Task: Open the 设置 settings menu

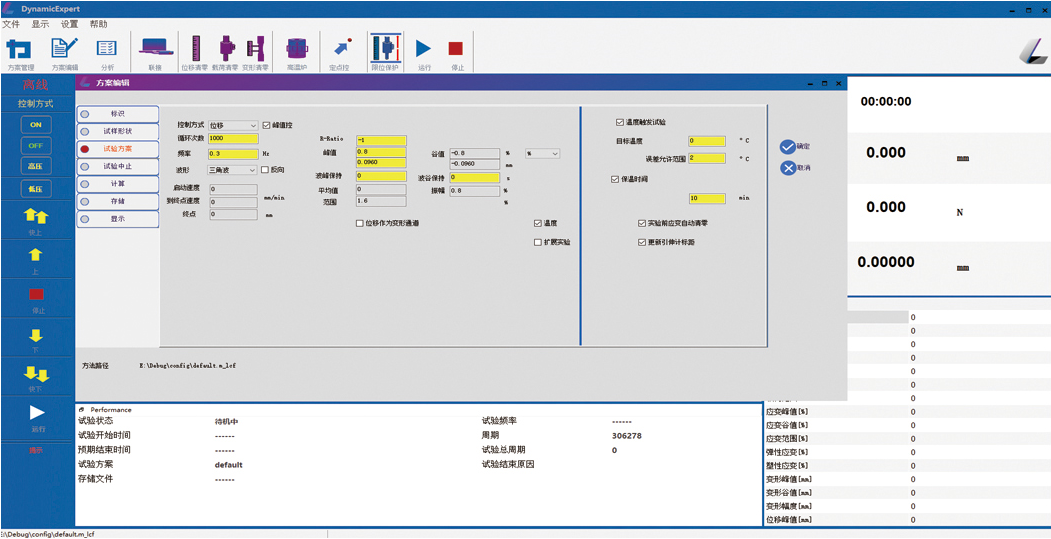Action: (69, 24)
